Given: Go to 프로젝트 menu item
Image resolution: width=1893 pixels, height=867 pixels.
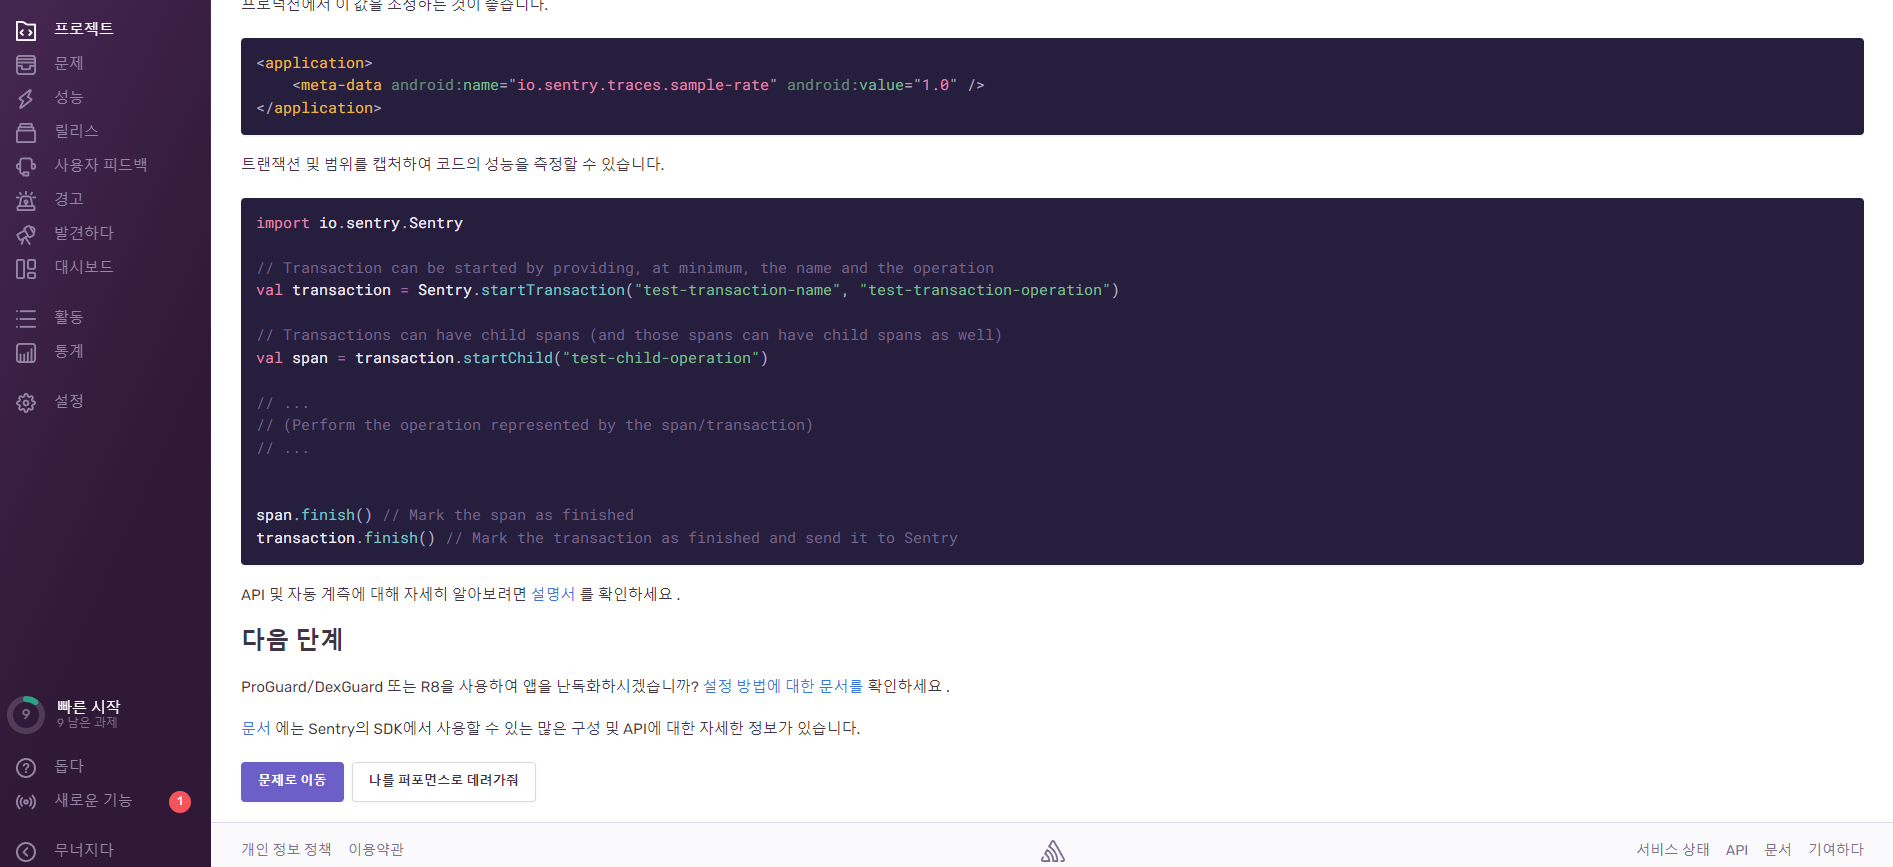Looking at the screenshot, I should [x=84, y=28].
